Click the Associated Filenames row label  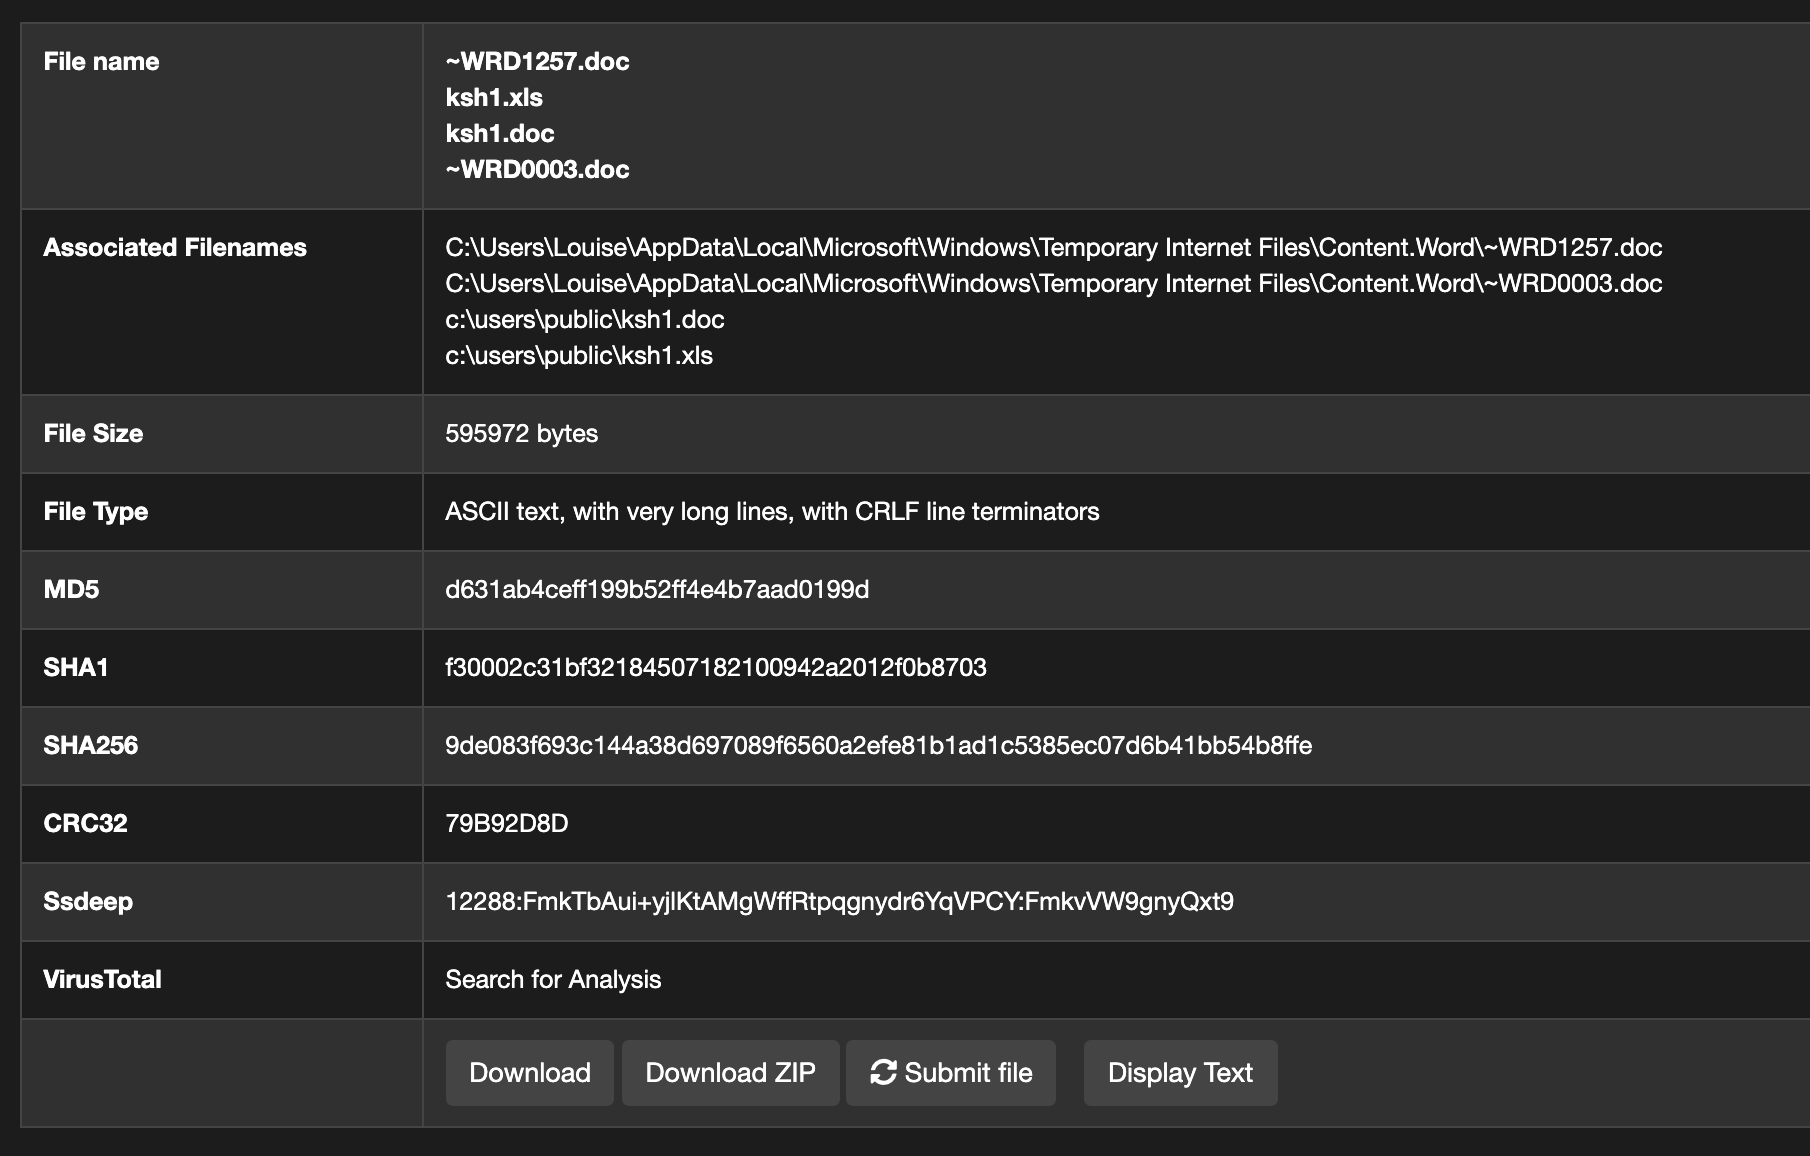[174, 247]
